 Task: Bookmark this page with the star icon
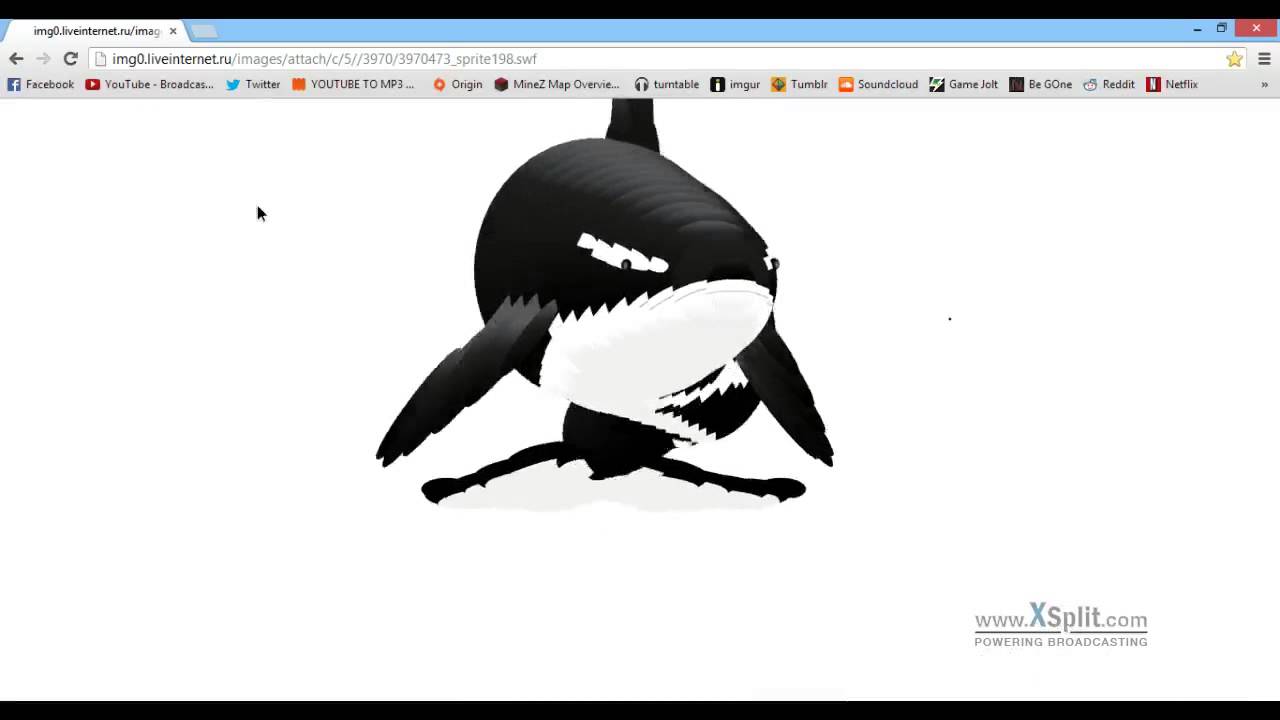[x=1234, y=59]
